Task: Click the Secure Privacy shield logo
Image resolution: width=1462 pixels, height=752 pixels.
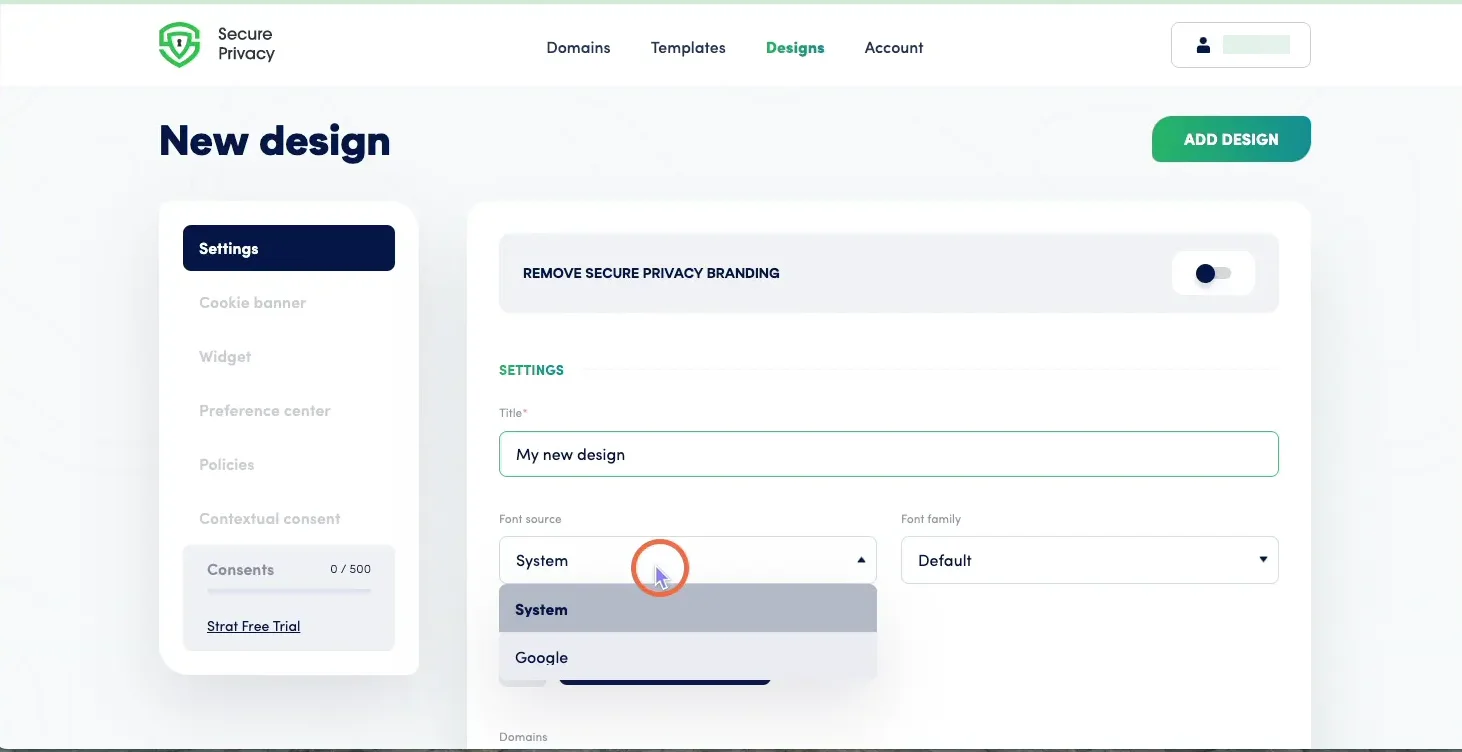Action: pos(179,44)
